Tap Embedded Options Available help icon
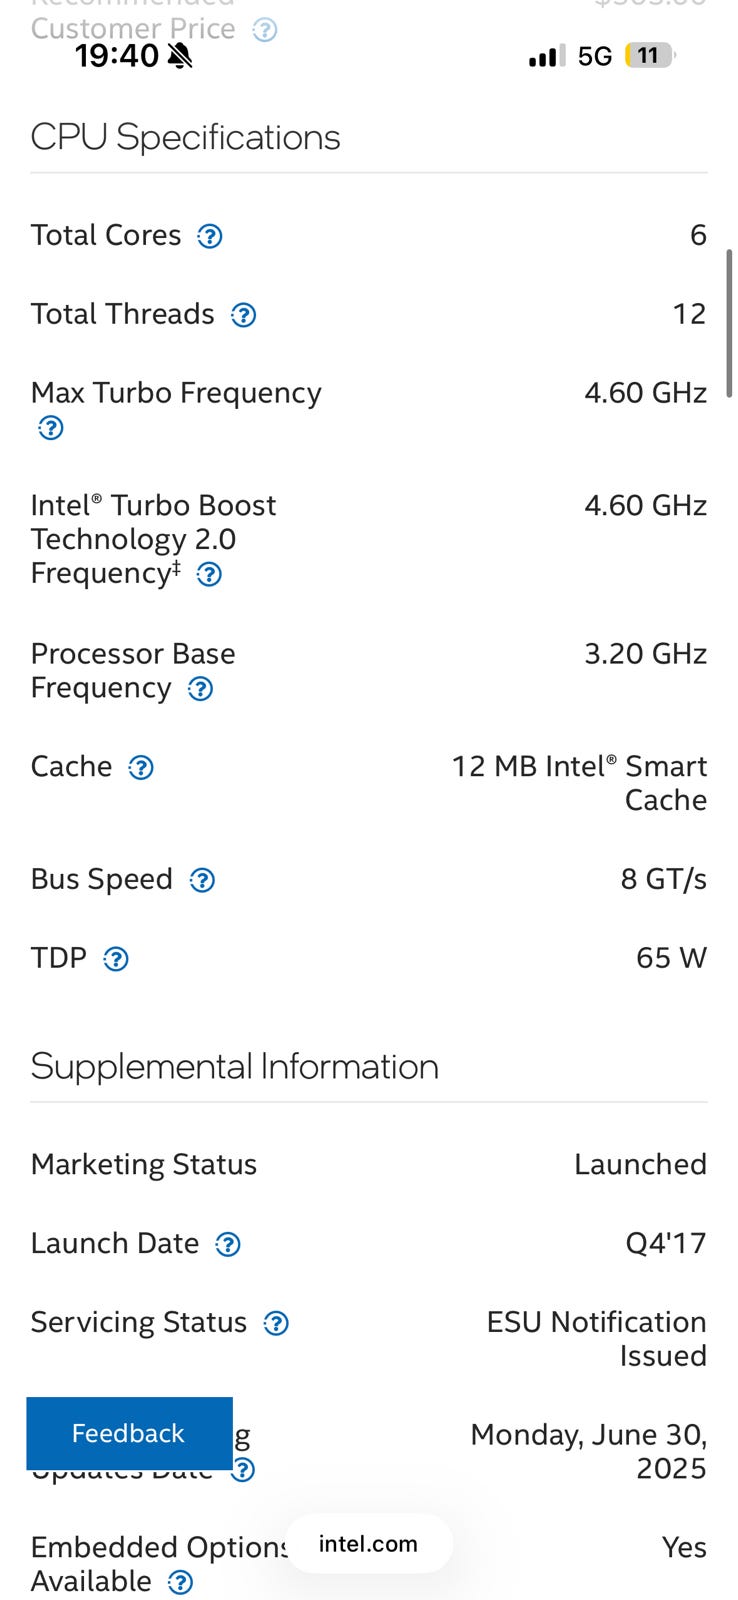This screenshot has width=738, height=1600. [x=180, y=1582]
